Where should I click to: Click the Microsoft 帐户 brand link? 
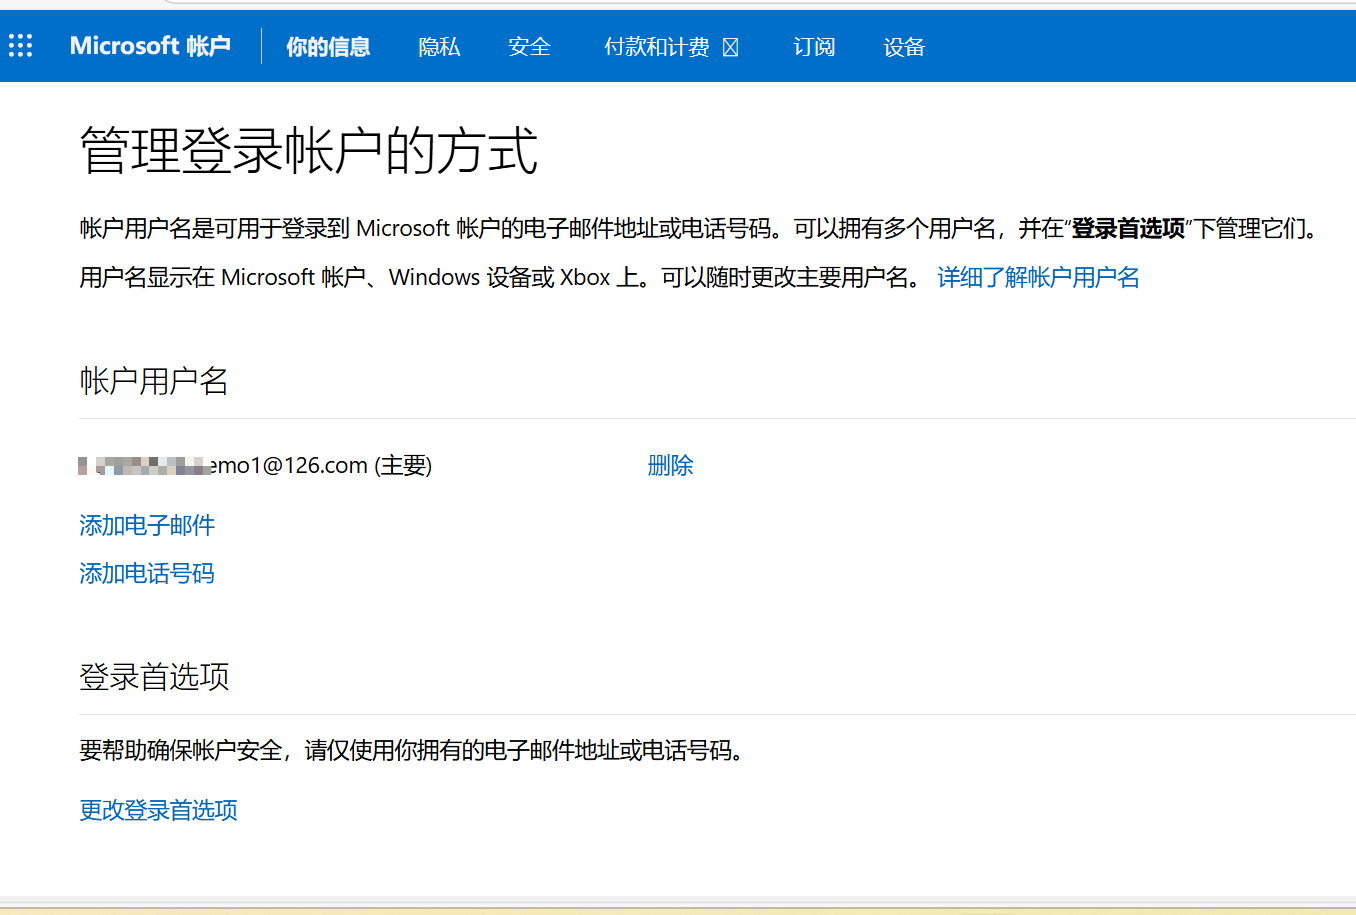[150, 46]
